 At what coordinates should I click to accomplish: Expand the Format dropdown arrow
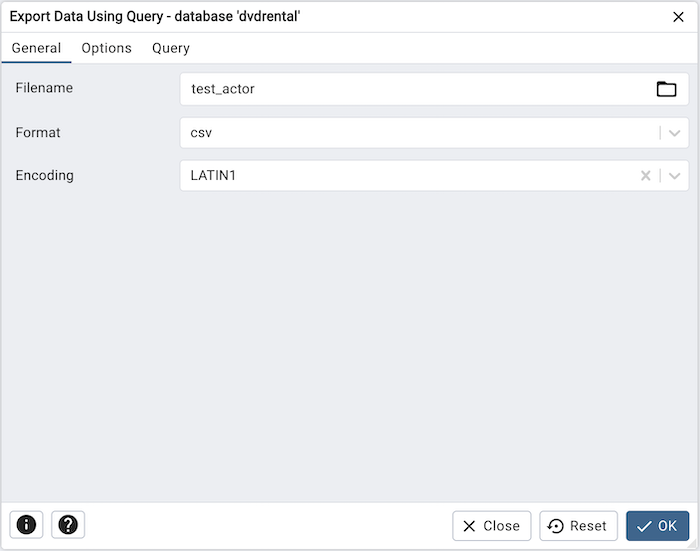pyautogui.click(x=675, y=133)
